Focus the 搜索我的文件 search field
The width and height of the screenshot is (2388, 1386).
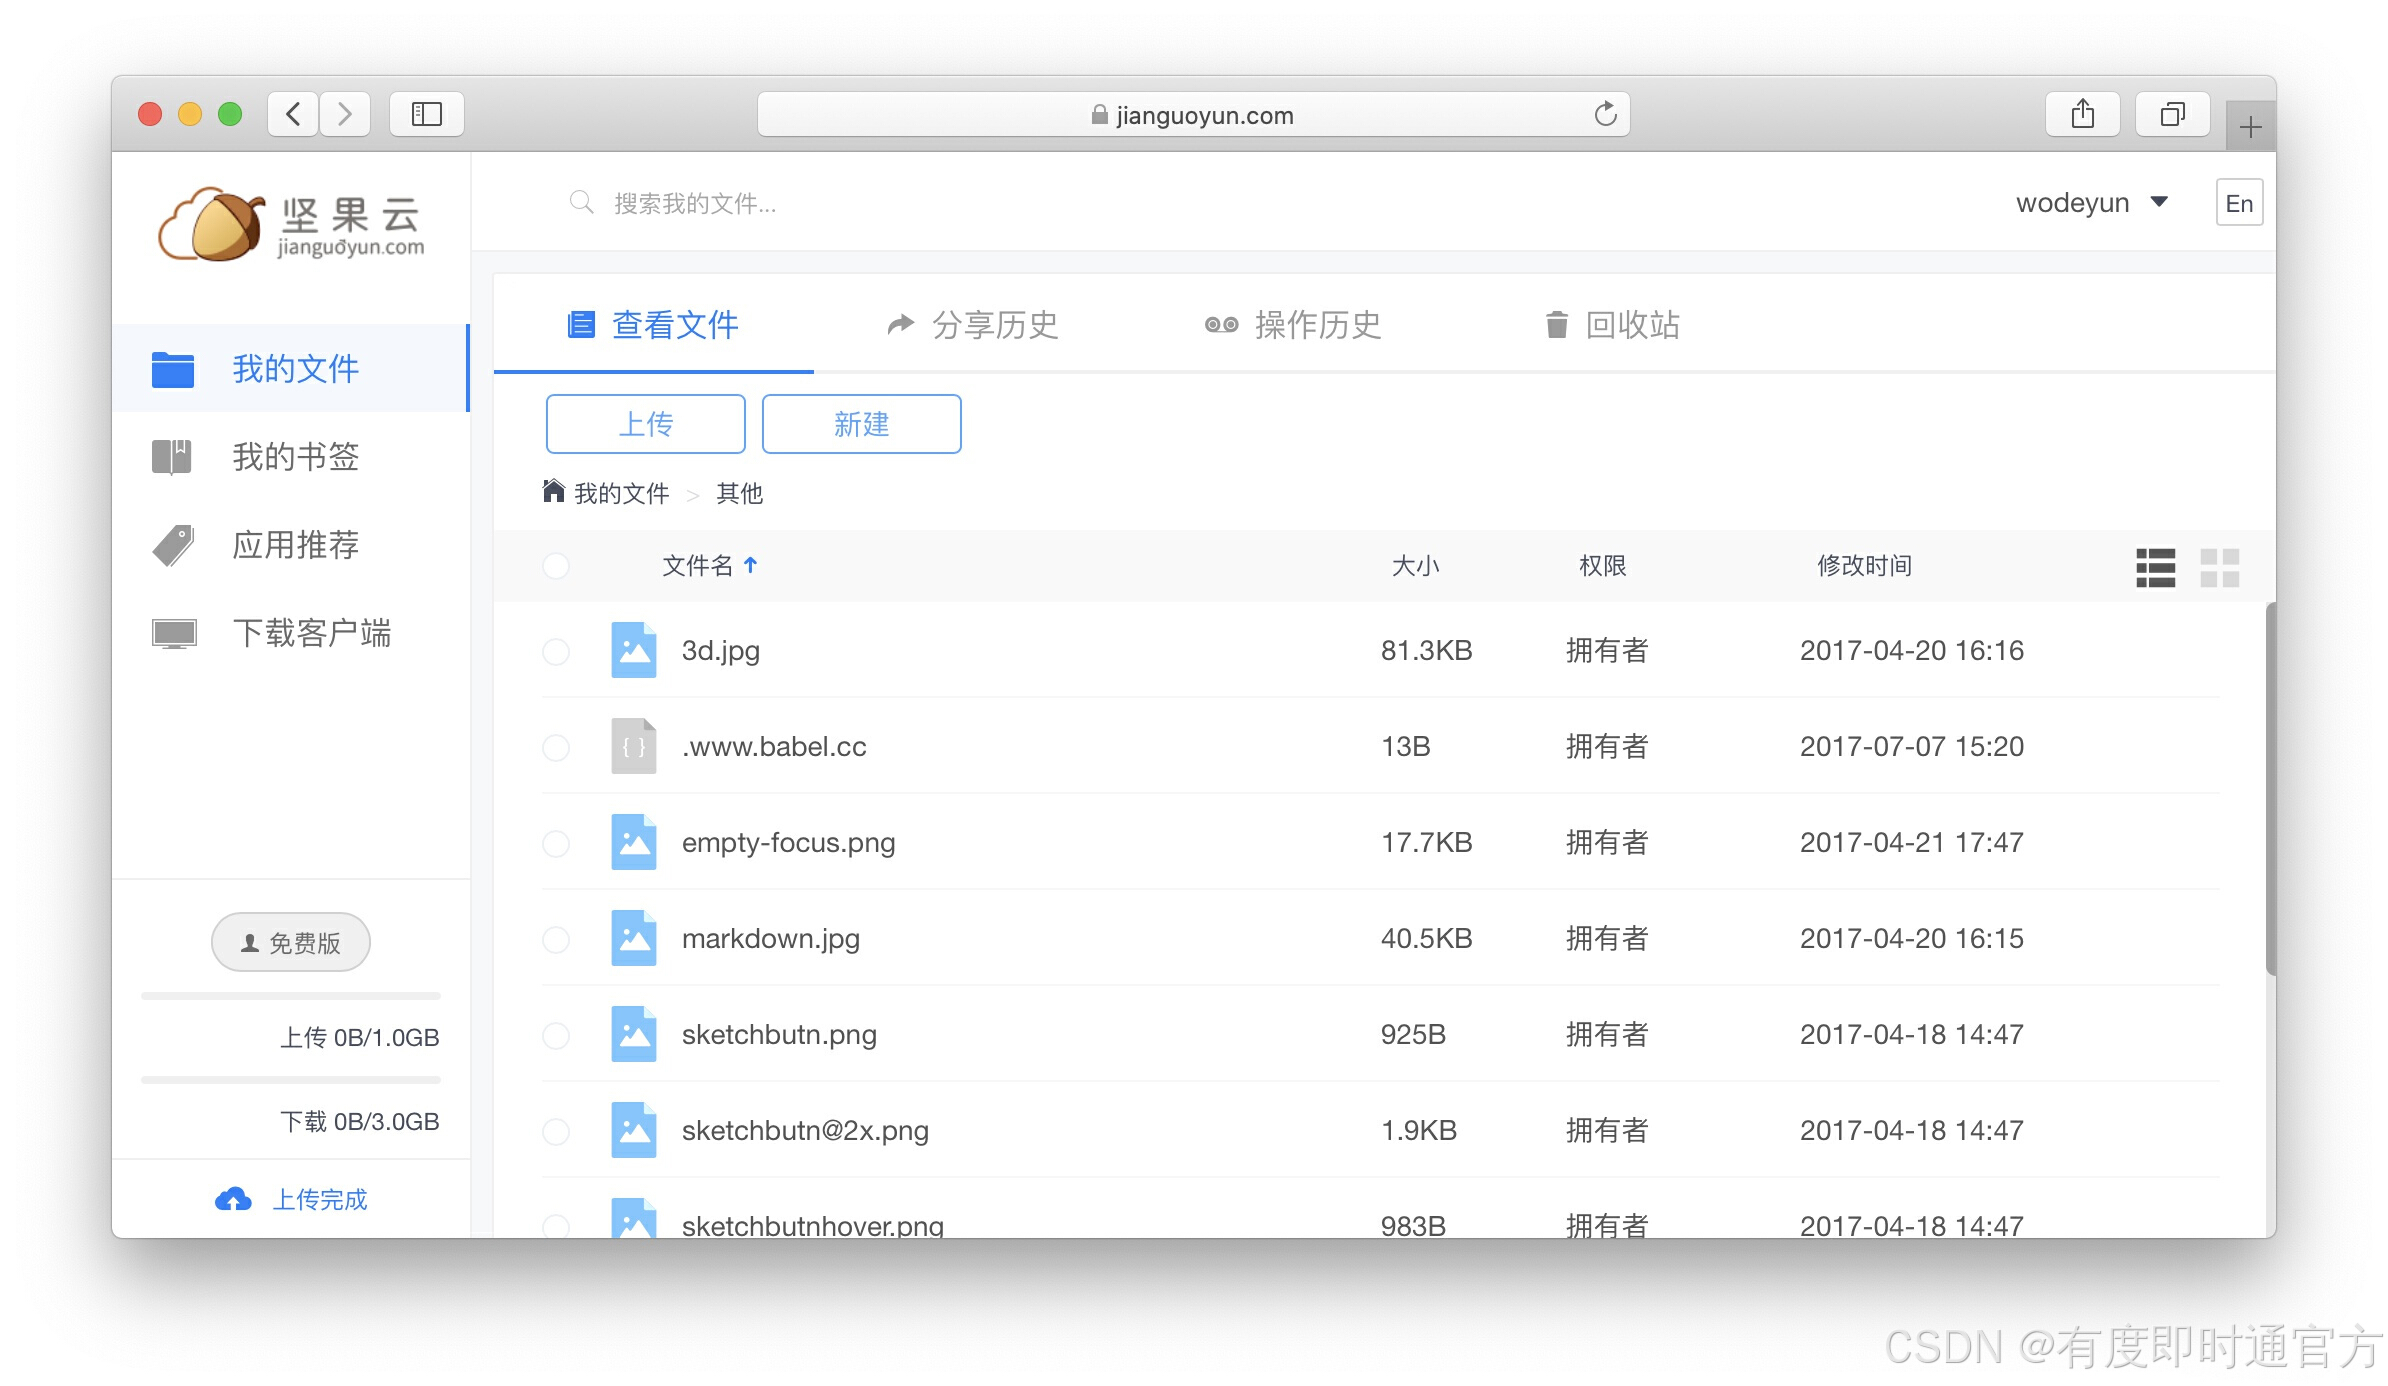click(694, 204)
